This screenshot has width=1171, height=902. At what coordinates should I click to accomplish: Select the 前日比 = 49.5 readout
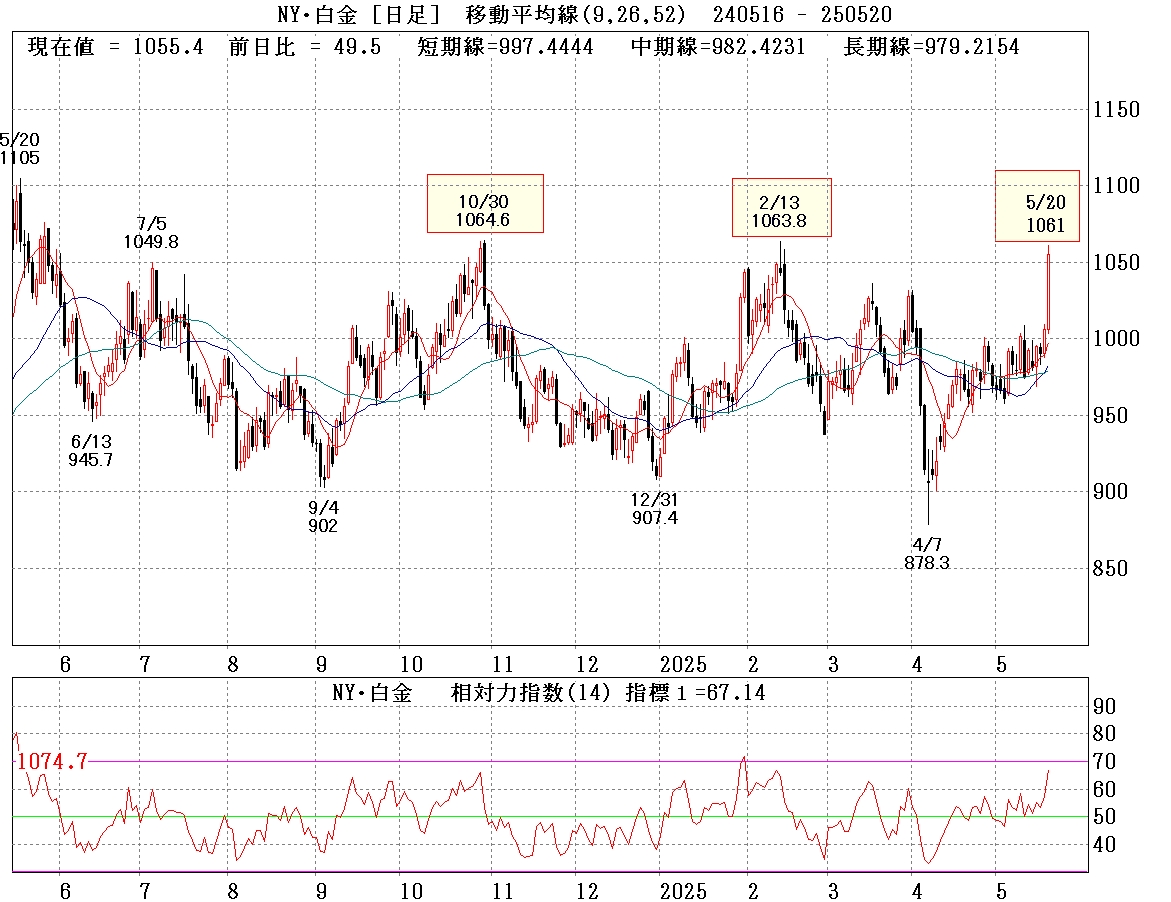click(304, 47)
